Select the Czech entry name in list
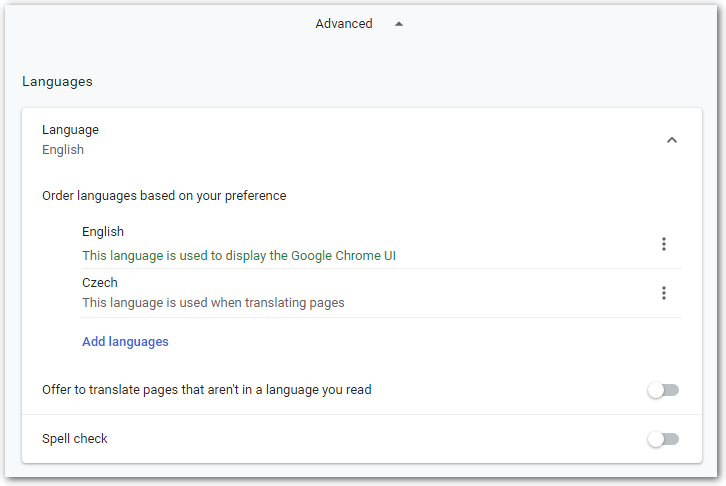Viewport: 726px width, 486px height. 100,283
